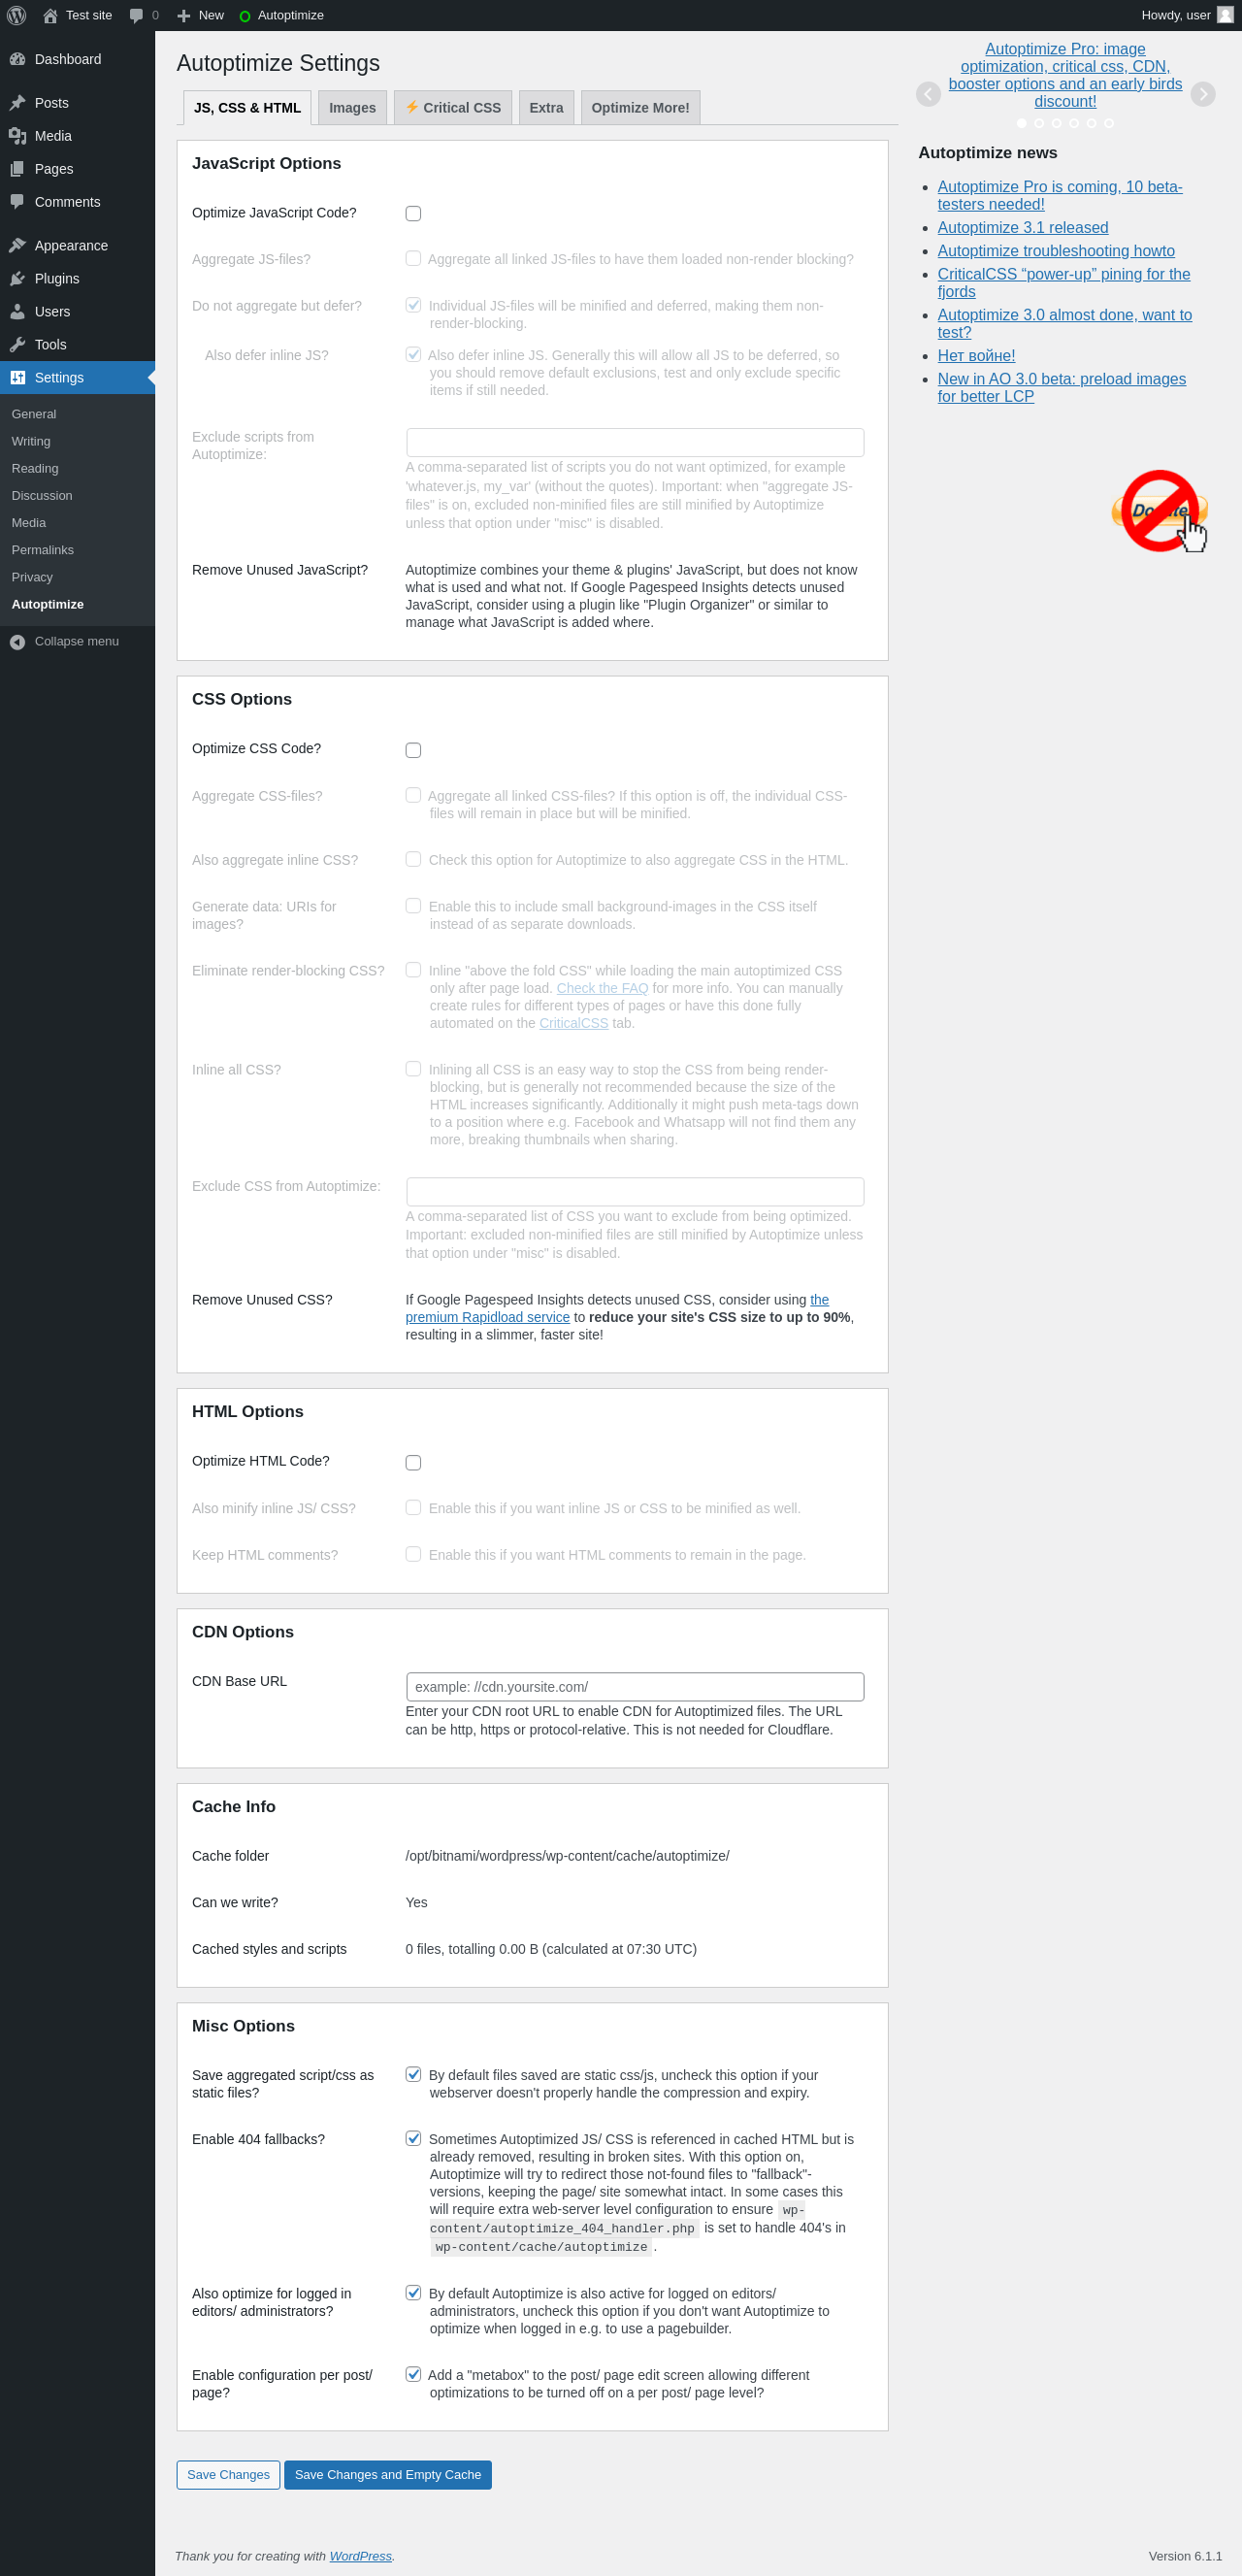Enable Optimize JavaScript Code checkbox

pyautogui.click(x=413, y=214)
